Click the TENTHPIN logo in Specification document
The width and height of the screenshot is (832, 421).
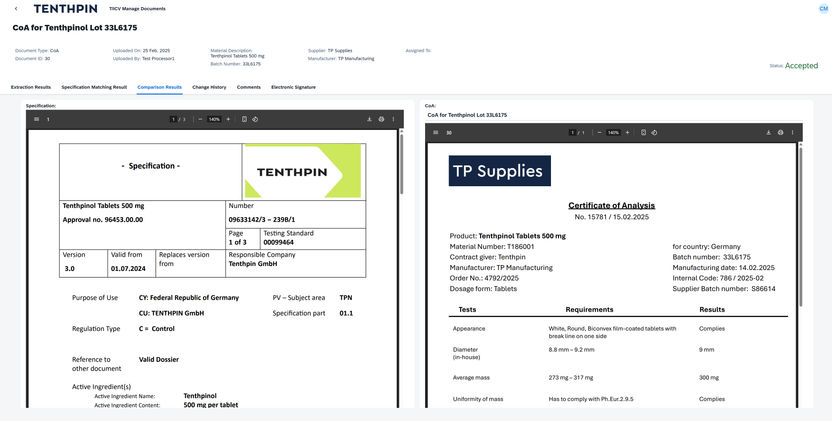303,171
